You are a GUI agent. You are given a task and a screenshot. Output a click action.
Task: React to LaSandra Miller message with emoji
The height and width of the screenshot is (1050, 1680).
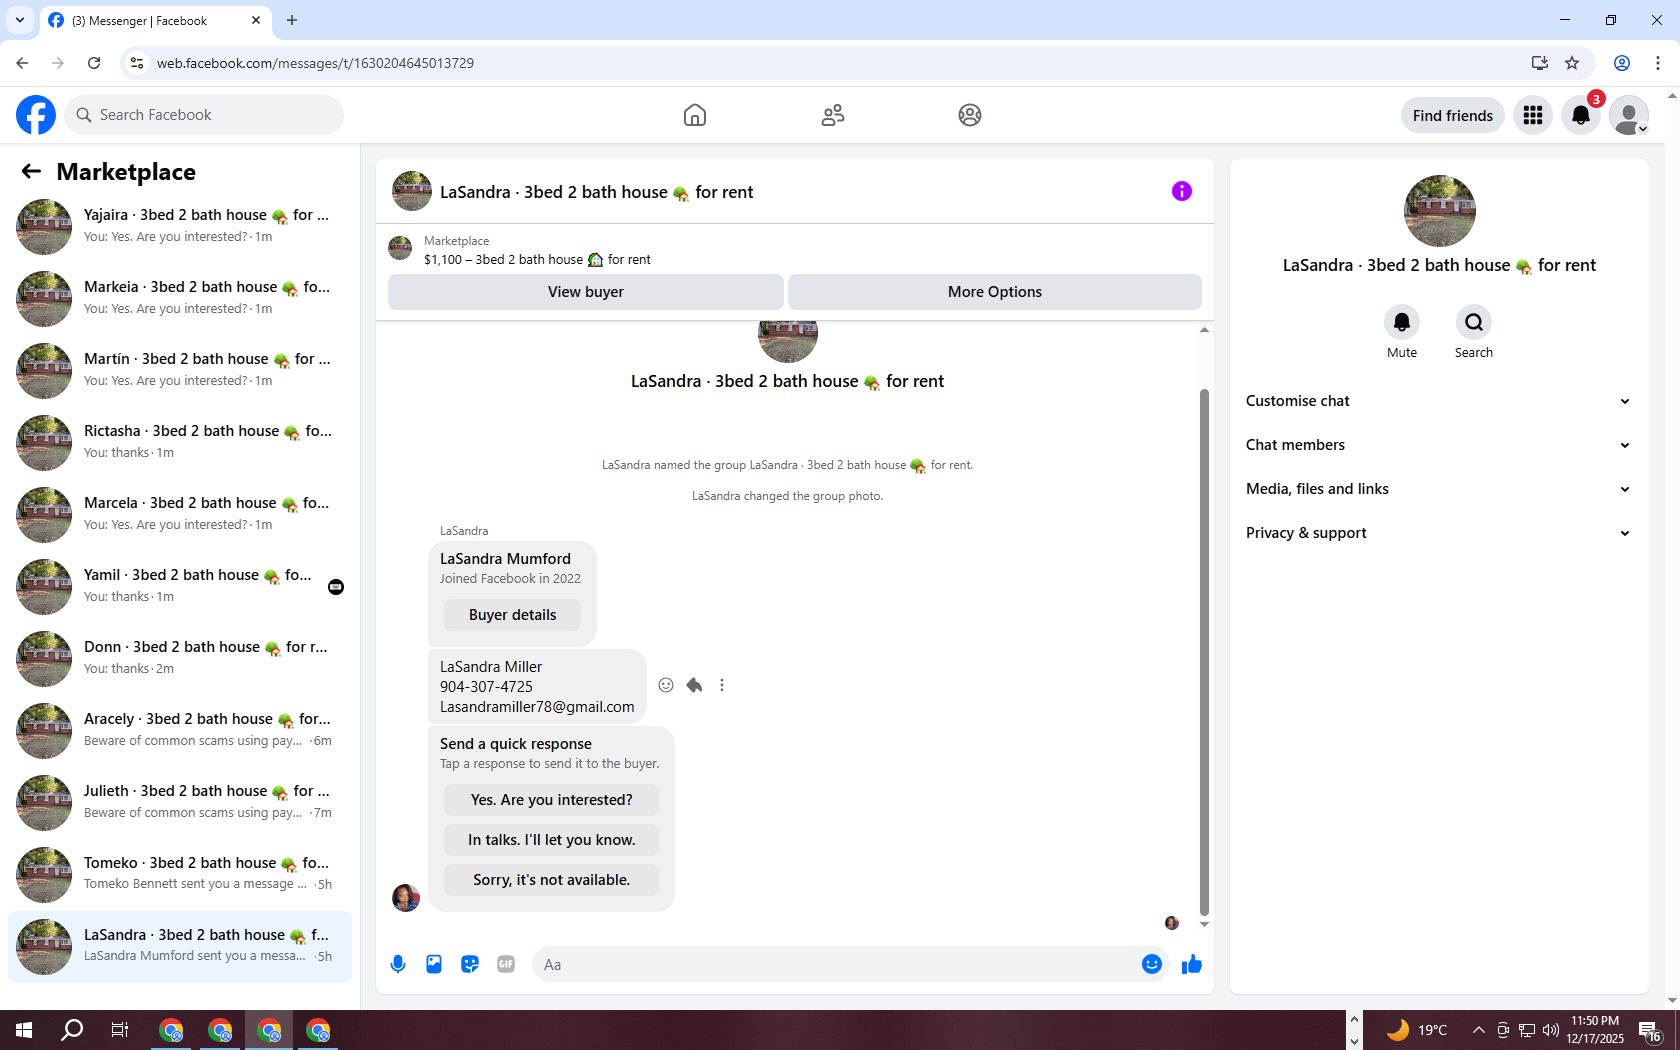[666, 685]
